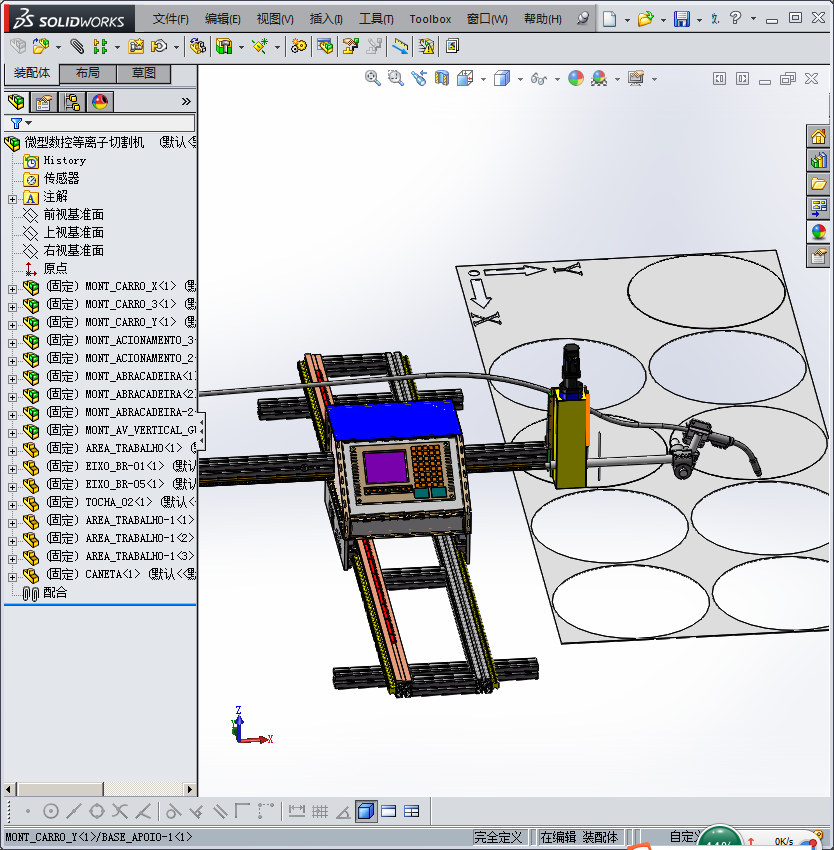The height and width of the screenshot is (850, 834).
Task: Expand the 注解 annotations folder
Action: (12, 199)
